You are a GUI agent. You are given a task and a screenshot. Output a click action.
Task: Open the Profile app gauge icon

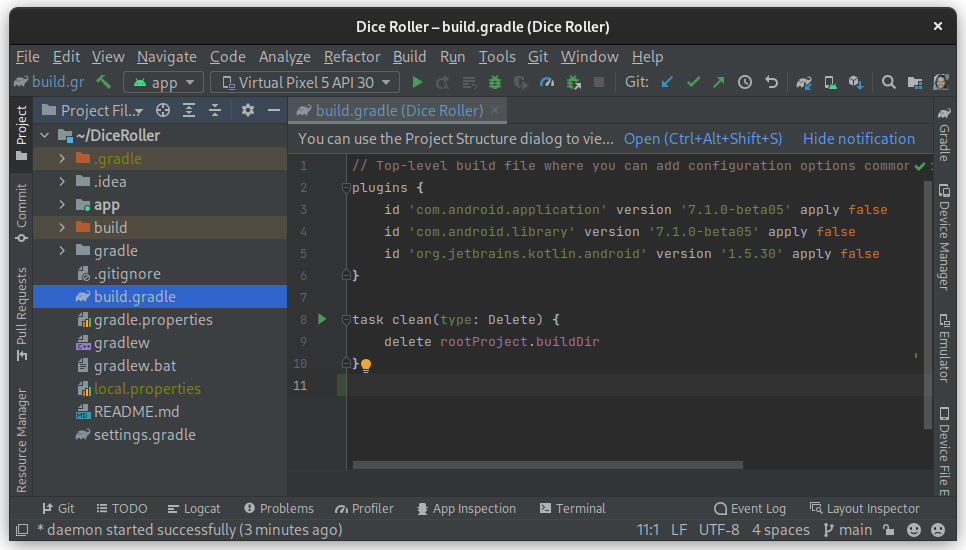[547, 82]
